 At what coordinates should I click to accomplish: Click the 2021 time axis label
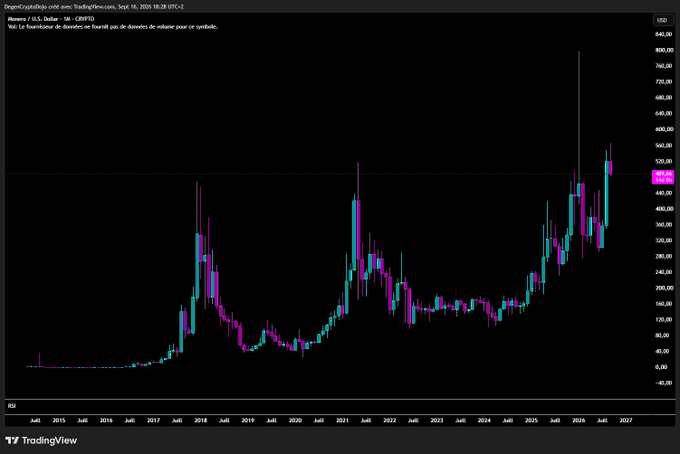pos(343,420)
